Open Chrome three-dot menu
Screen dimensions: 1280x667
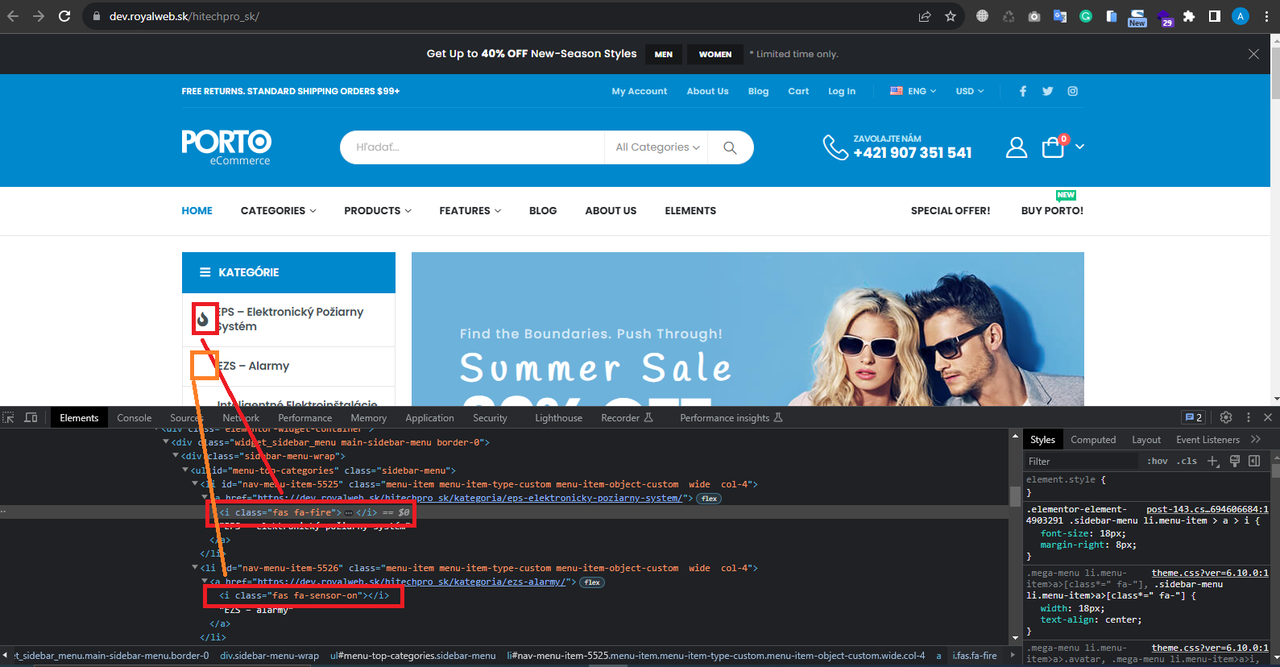tap(1266, 17)
